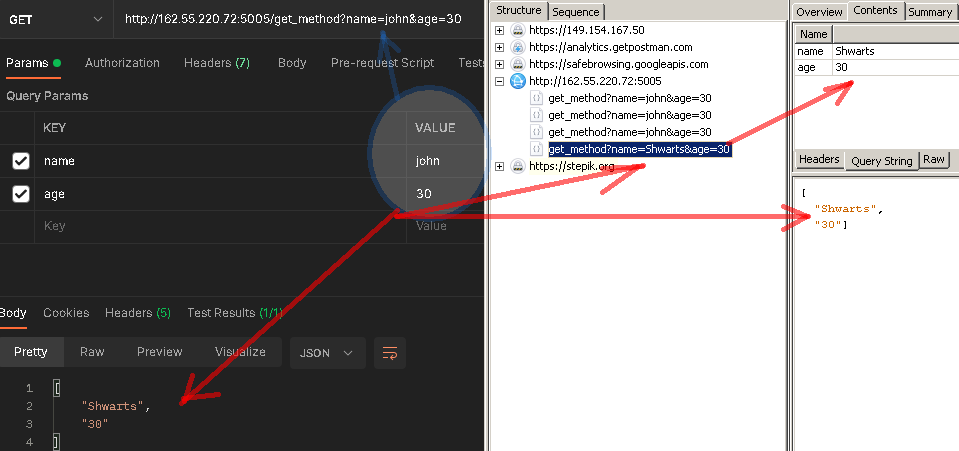The height and width of the screenshot is (451, 959).
Task: Click the host icon of analytics.getpostman.com
Action: 517,47
